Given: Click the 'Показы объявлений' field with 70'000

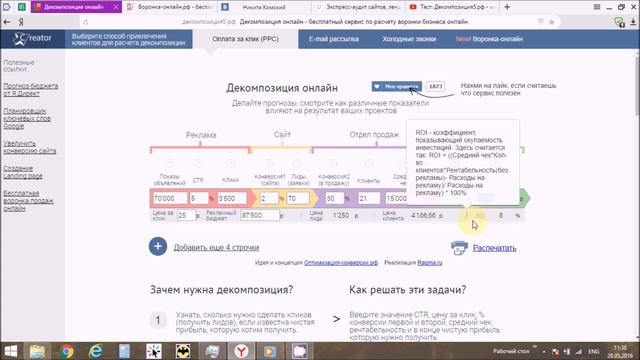Looking at the screenshot, I should pyautogui.click(x=169, y=198).
